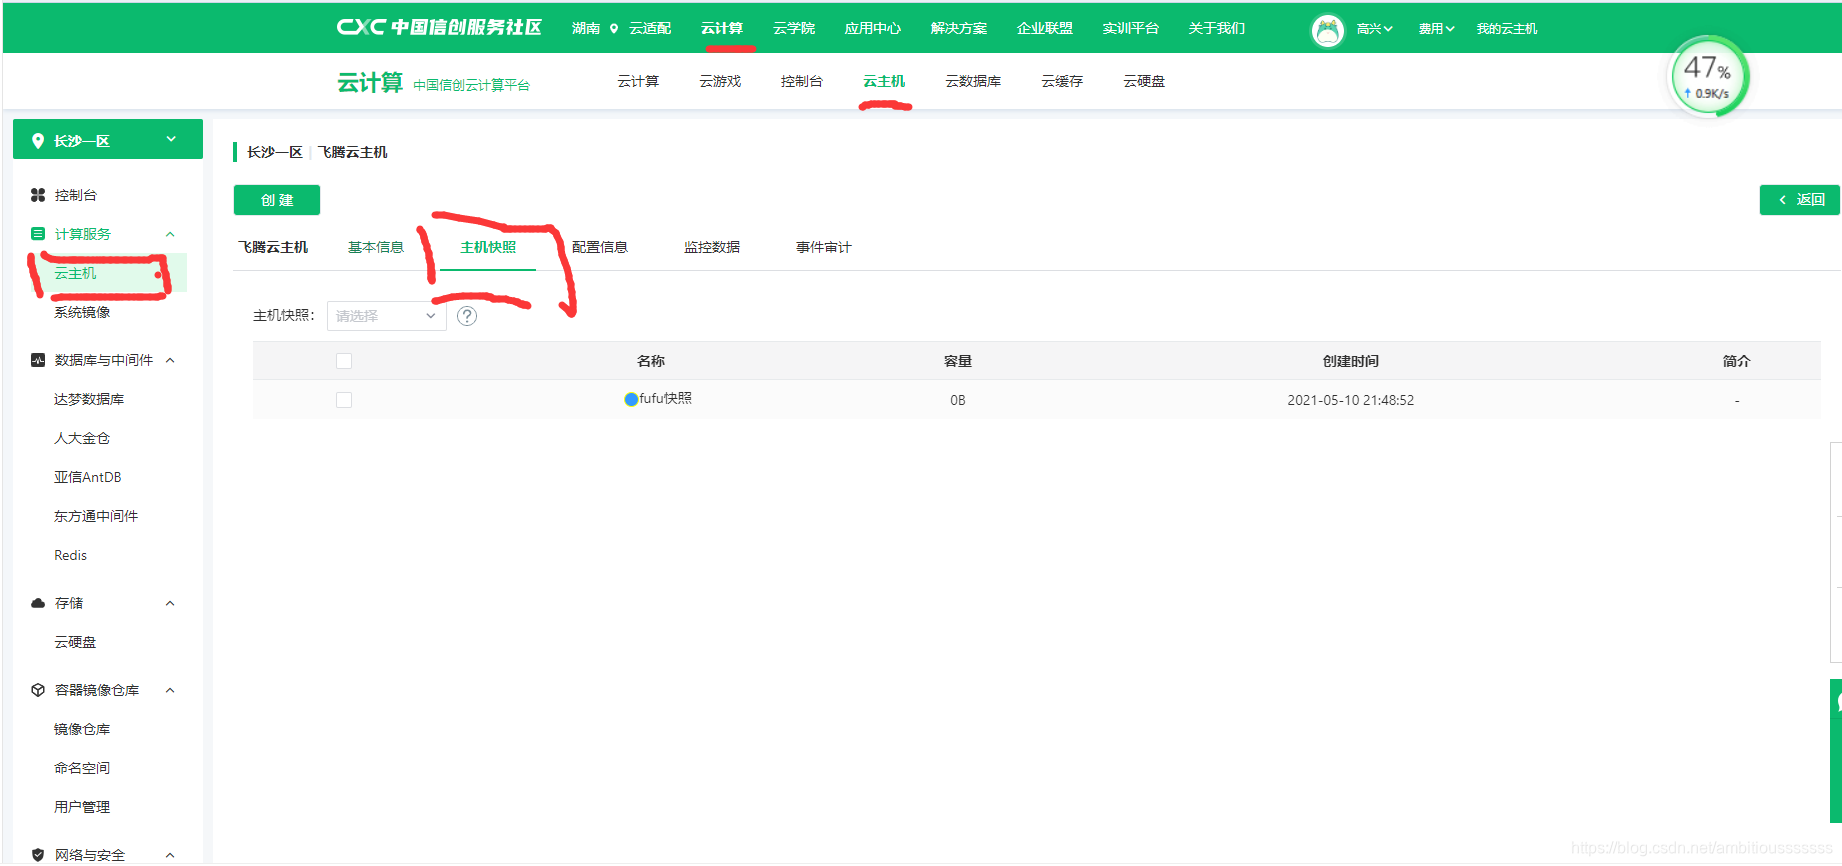This screenshot has width=1842, height=866.
Task: Switch to the 监控数据 tab
Action: pos(712,247)
